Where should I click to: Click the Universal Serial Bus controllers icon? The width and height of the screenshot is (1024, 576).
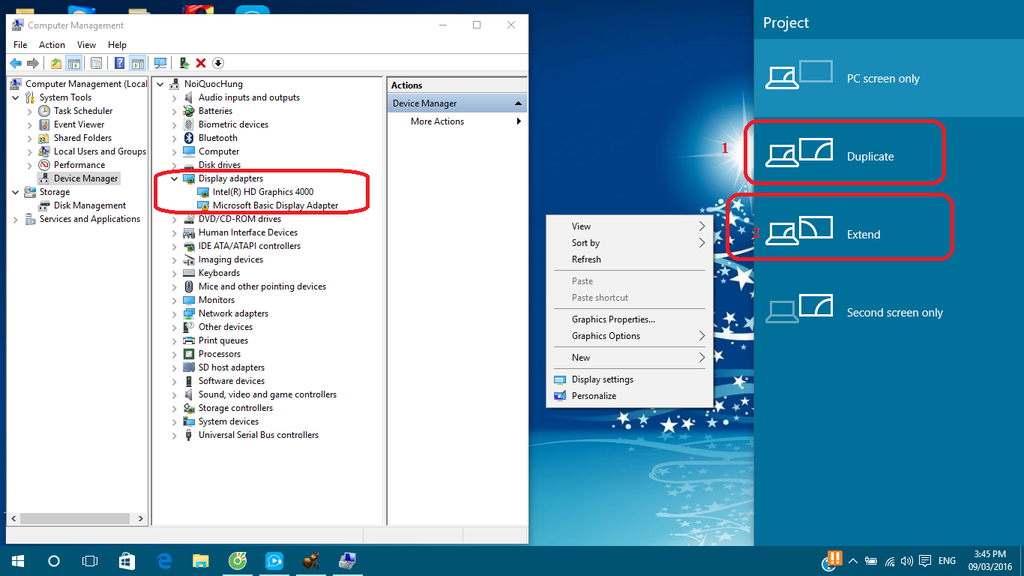tap(189, 435)
